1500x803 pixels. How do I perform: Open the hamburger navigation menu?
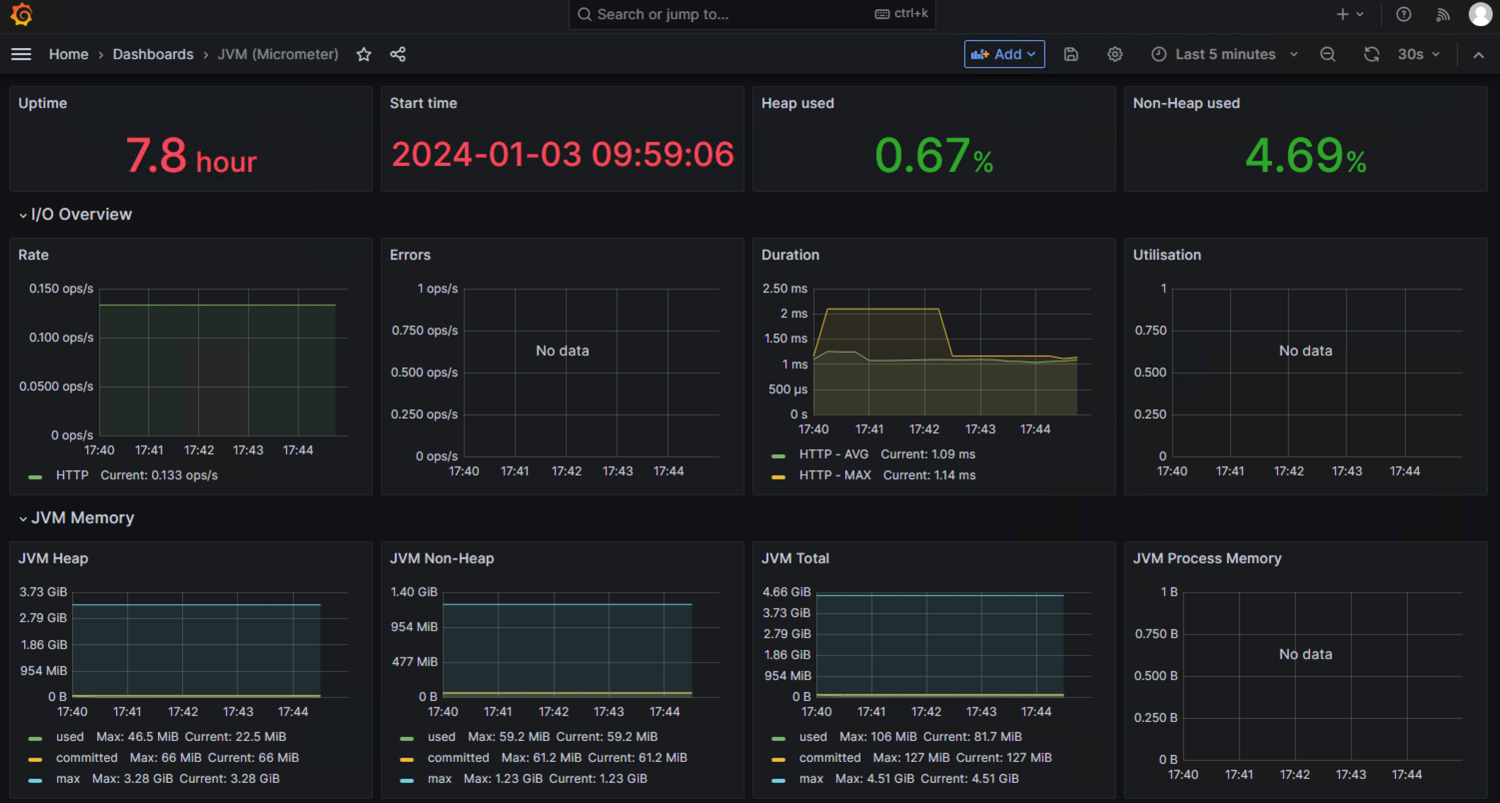coord(21,54)
